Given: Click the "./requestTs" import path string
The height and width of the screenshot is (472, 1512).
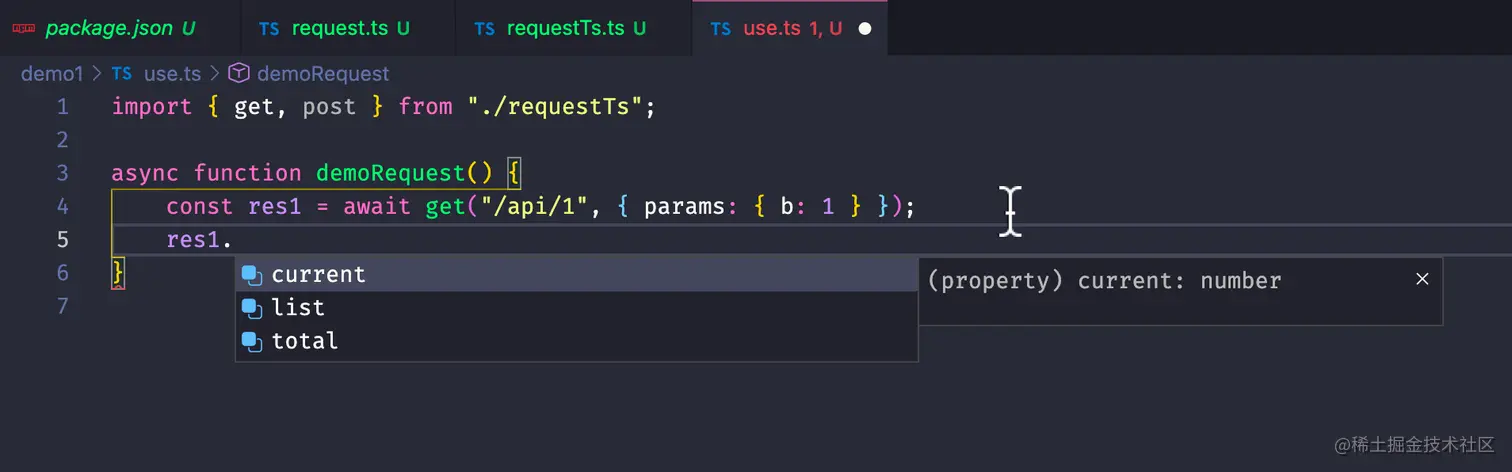Looking at the screenshot, I should 554,107.
